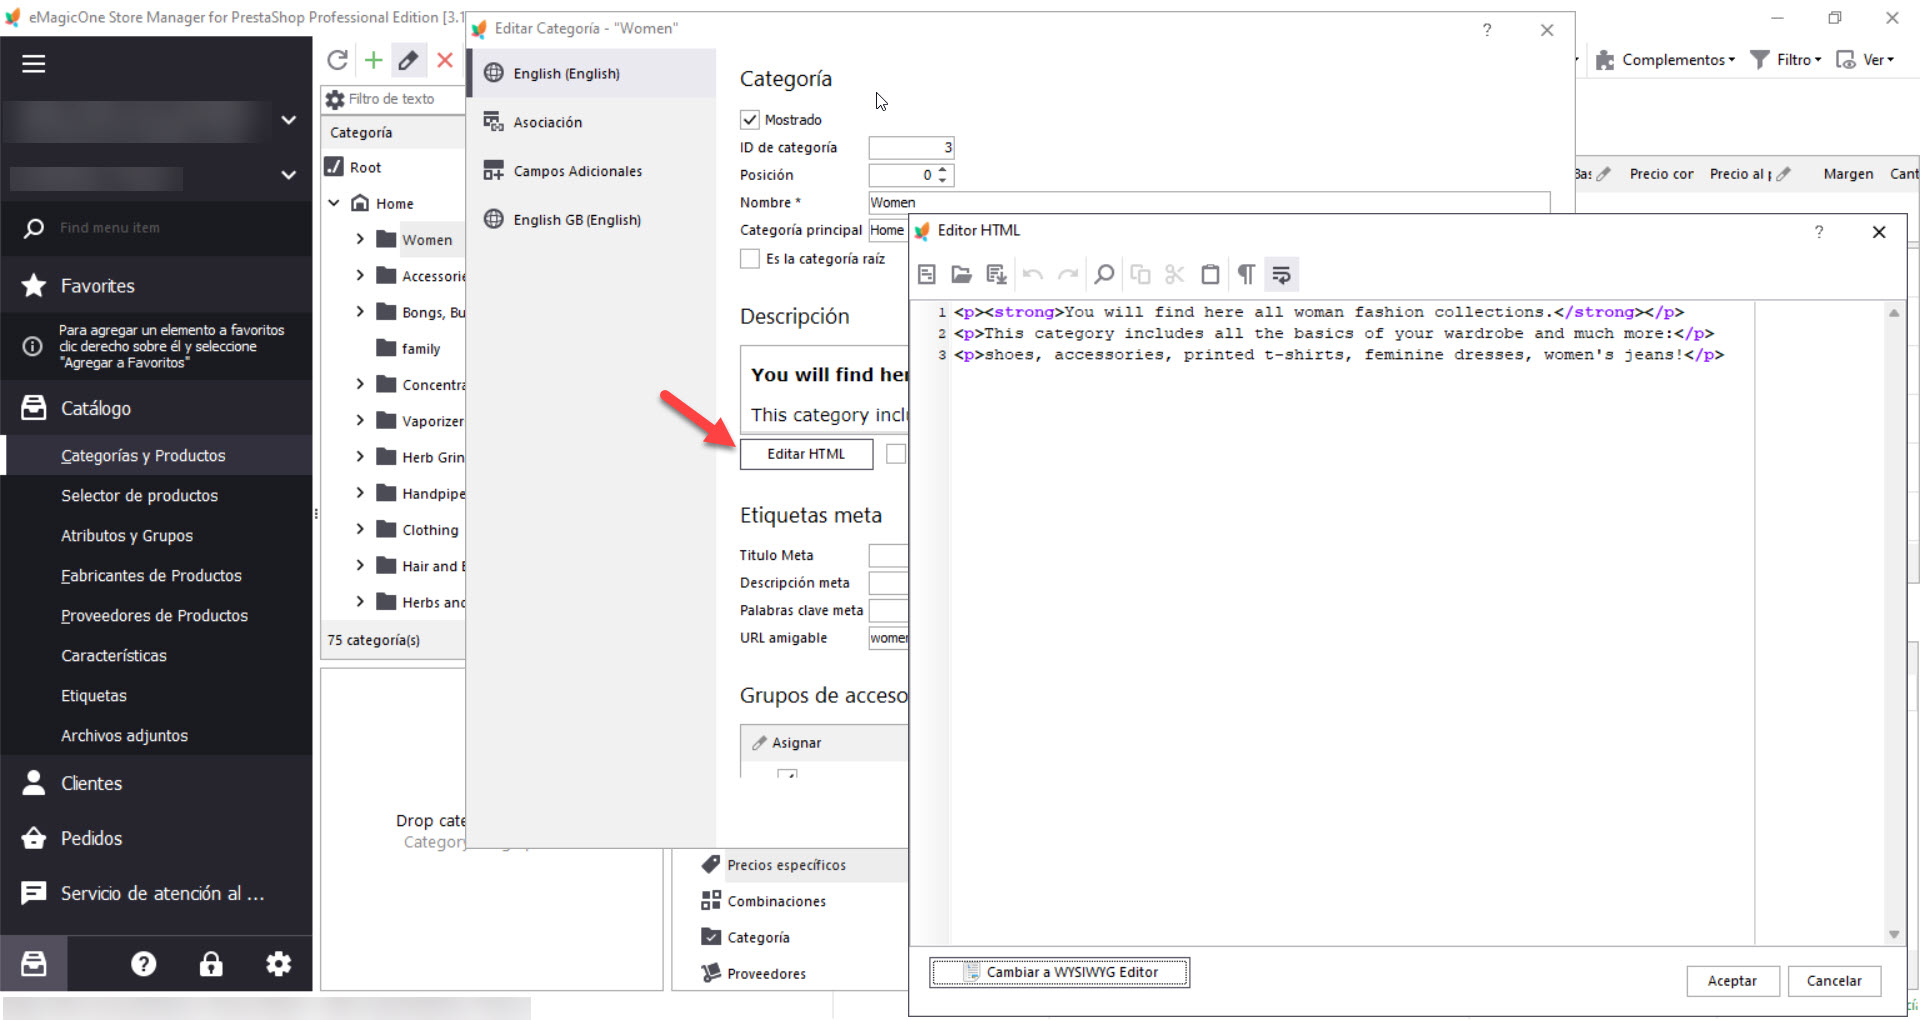
Task: Open settings gear in sidebar footer
Action: point(278,963)
